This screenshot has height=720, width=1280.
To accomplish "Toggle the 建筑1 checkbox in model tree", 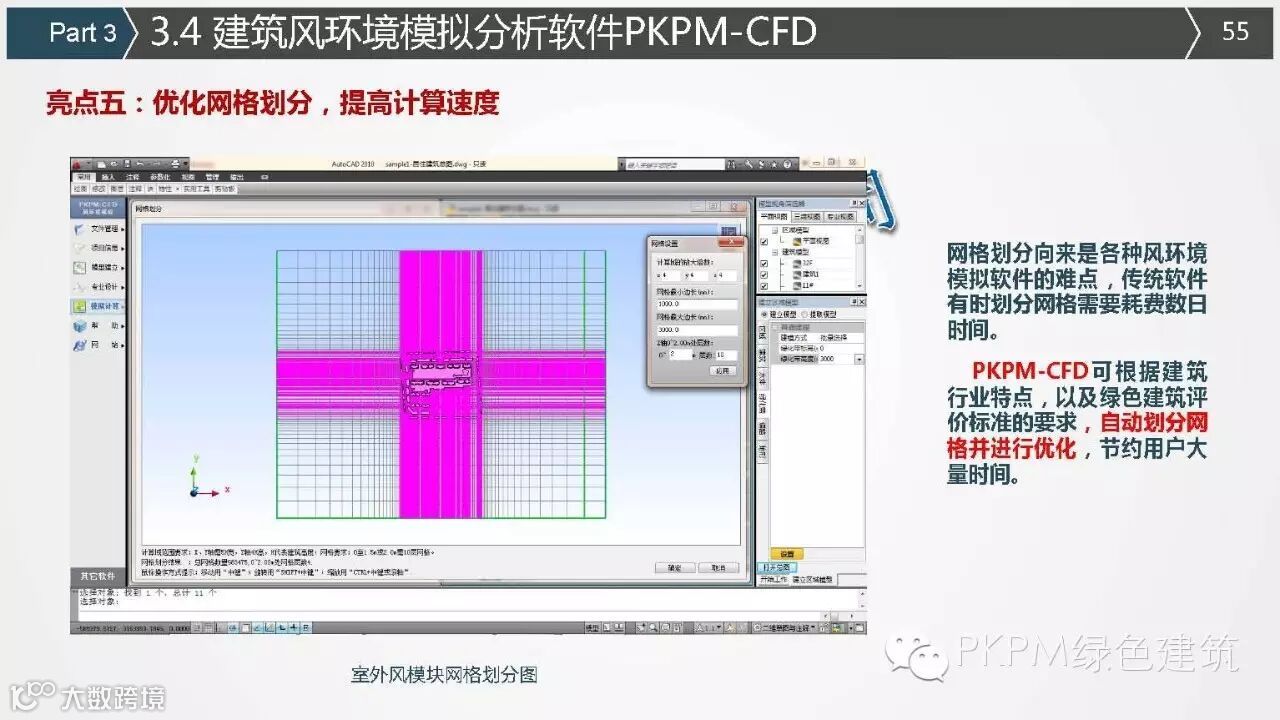I will [x=765, y=275].
